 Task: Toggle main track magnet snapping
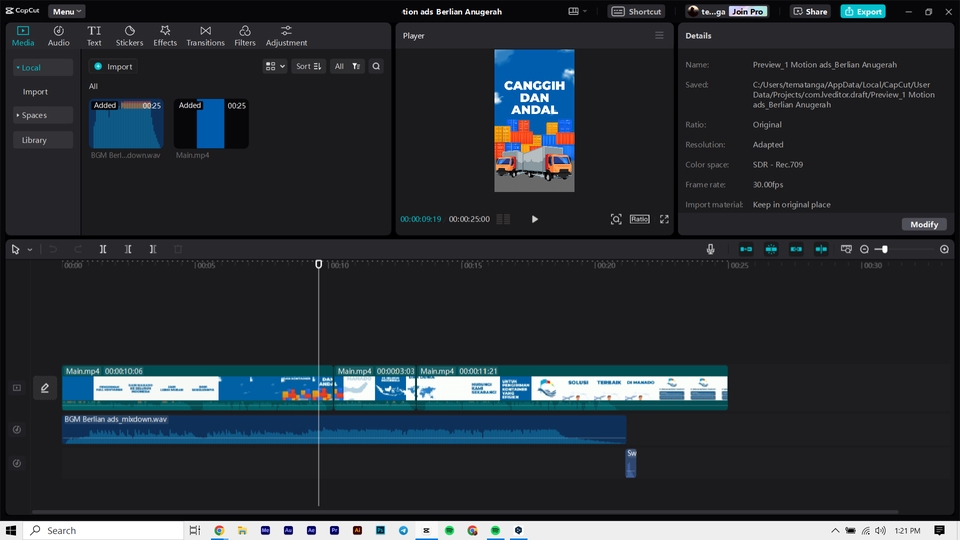746,249
